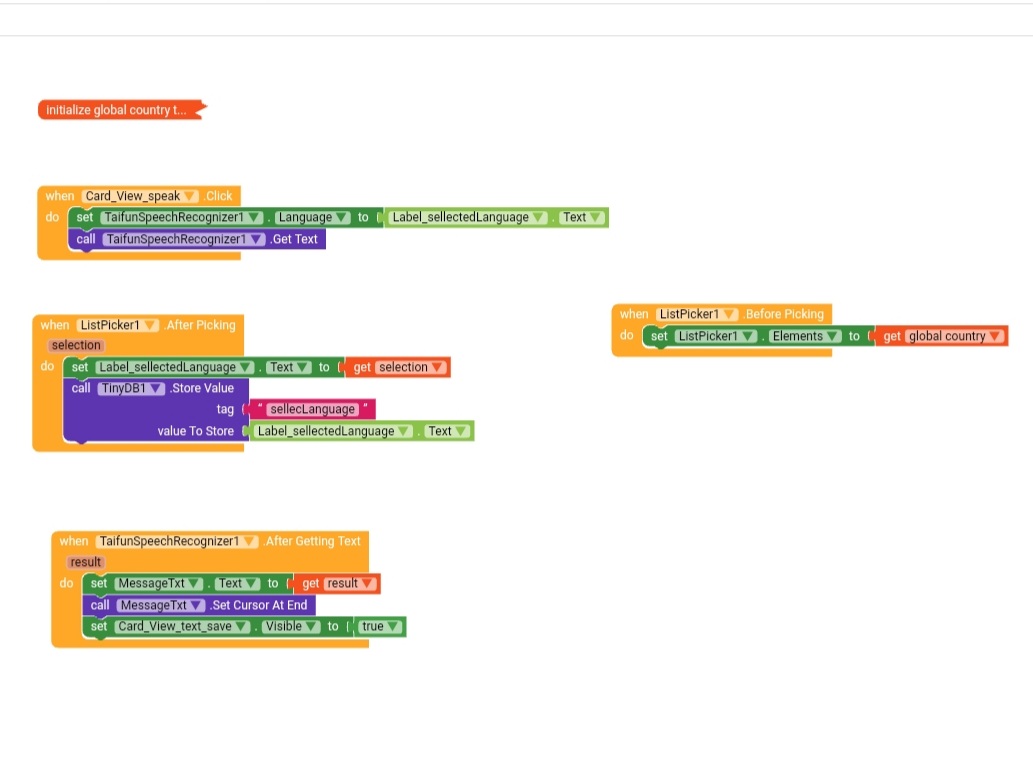
Task: Open Text dropdown in set MessageTxt block
Action: point(237,583)
